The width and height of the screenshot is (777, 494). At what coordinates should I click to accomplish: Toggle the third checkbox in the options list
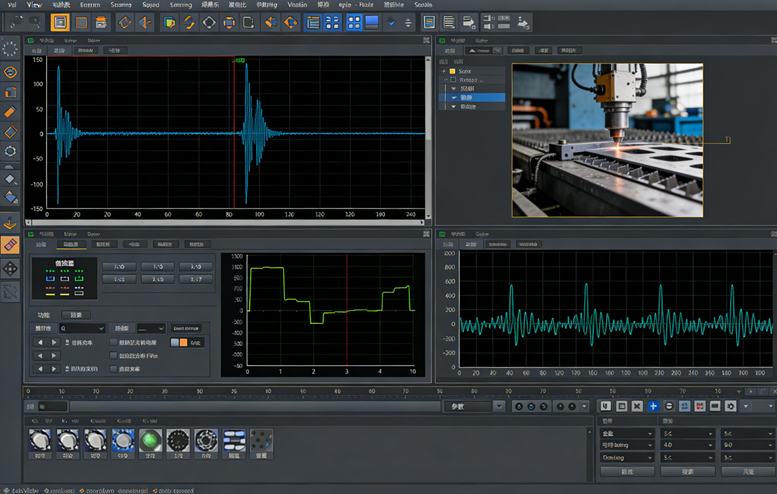pos(113,368)
